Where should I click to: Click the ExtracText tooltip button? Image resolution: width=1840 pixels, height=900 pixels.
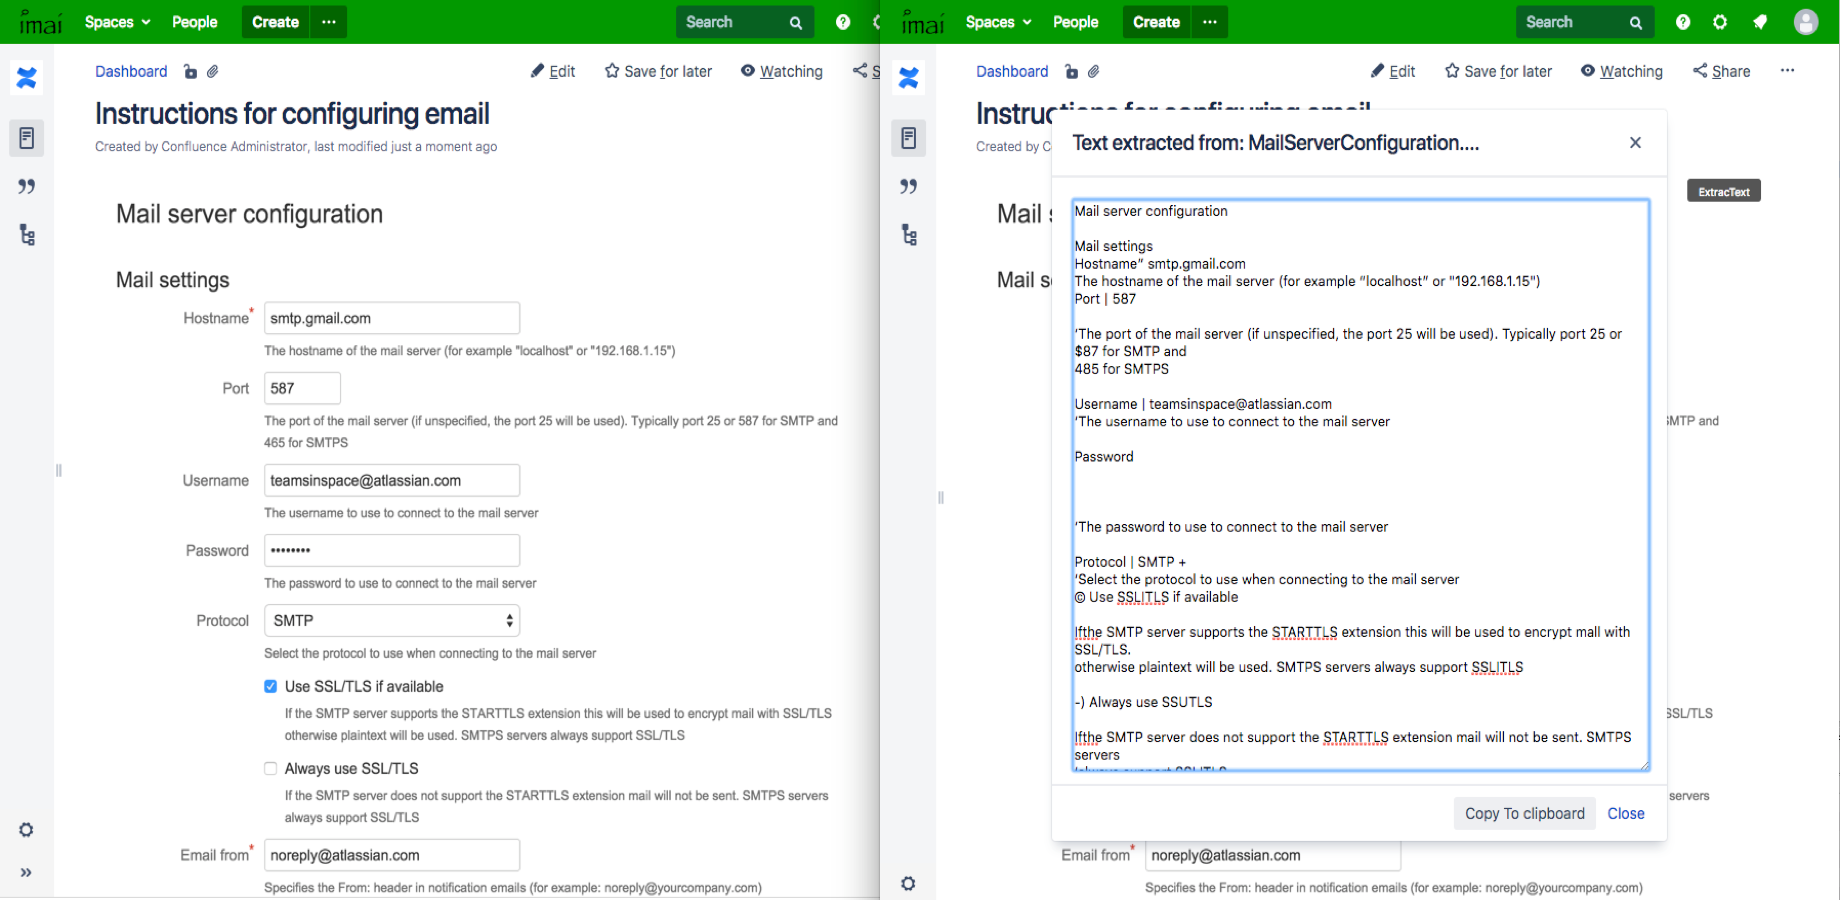(1724, 191)
